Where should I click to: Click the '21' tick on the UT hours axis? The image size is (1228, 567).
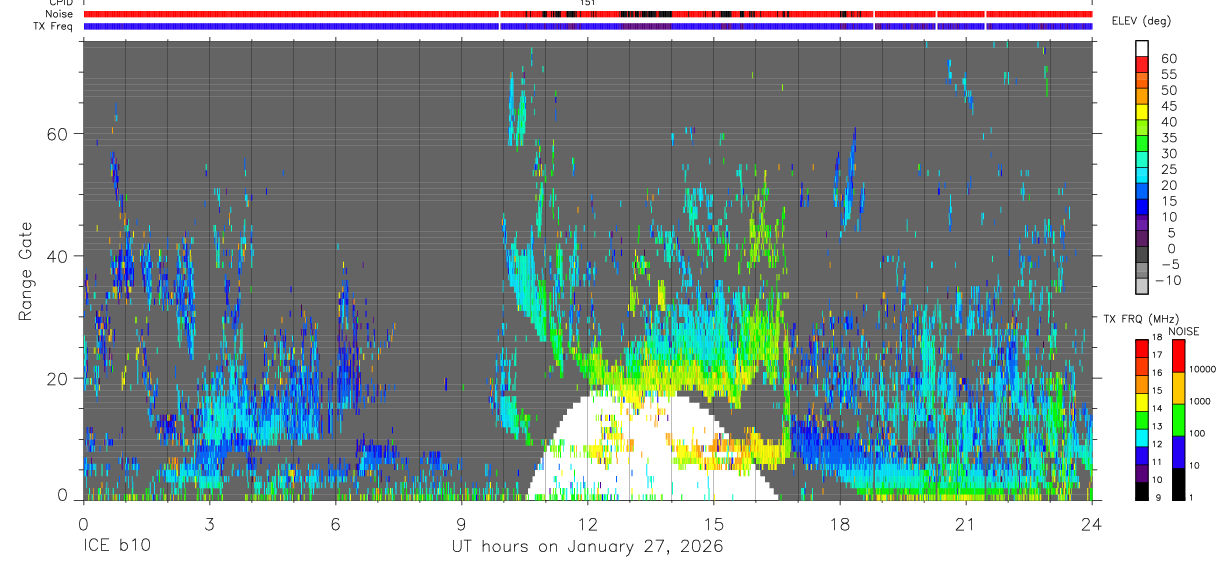tap(965, 524)
